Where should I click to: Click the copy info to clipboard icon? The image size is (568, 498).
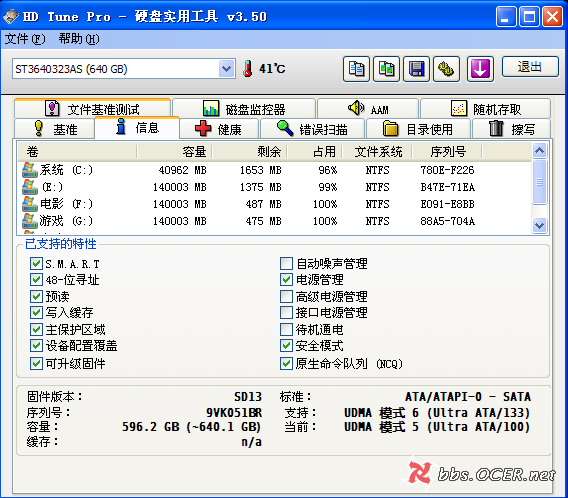[x=356, y=68]
